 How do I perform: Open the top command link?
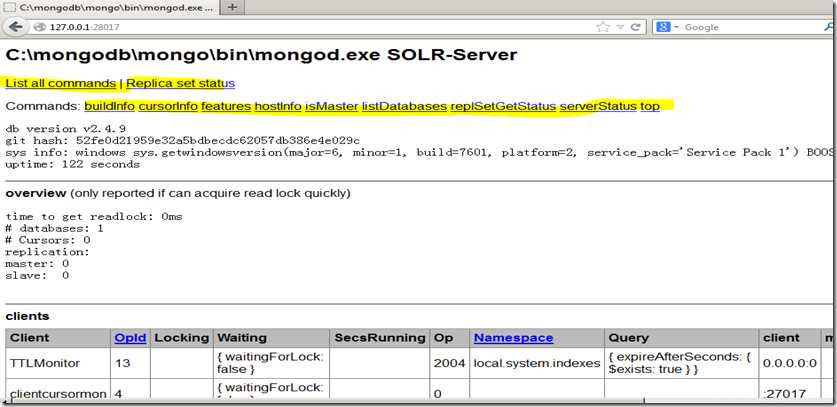point(650,106)
